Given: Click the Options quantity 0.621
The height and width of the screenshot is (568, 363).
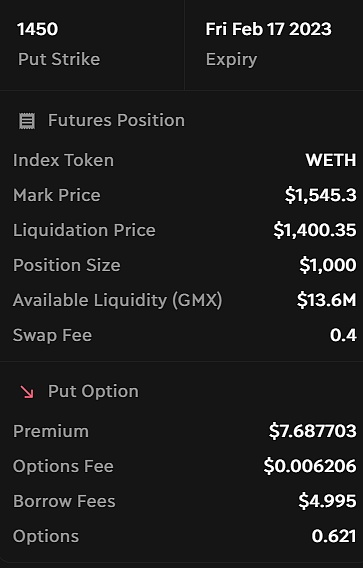Looking at the screenshot, I should point(334,536).
